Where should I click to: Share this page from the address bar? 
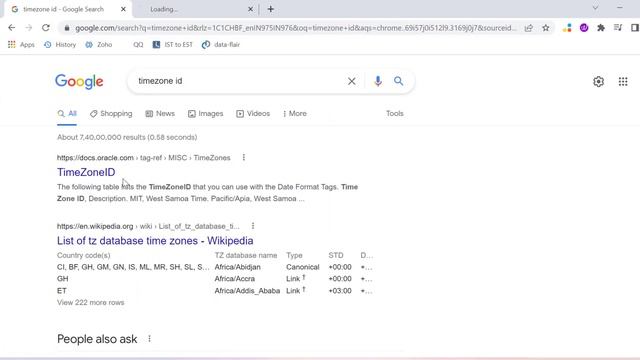pos(529,28)
